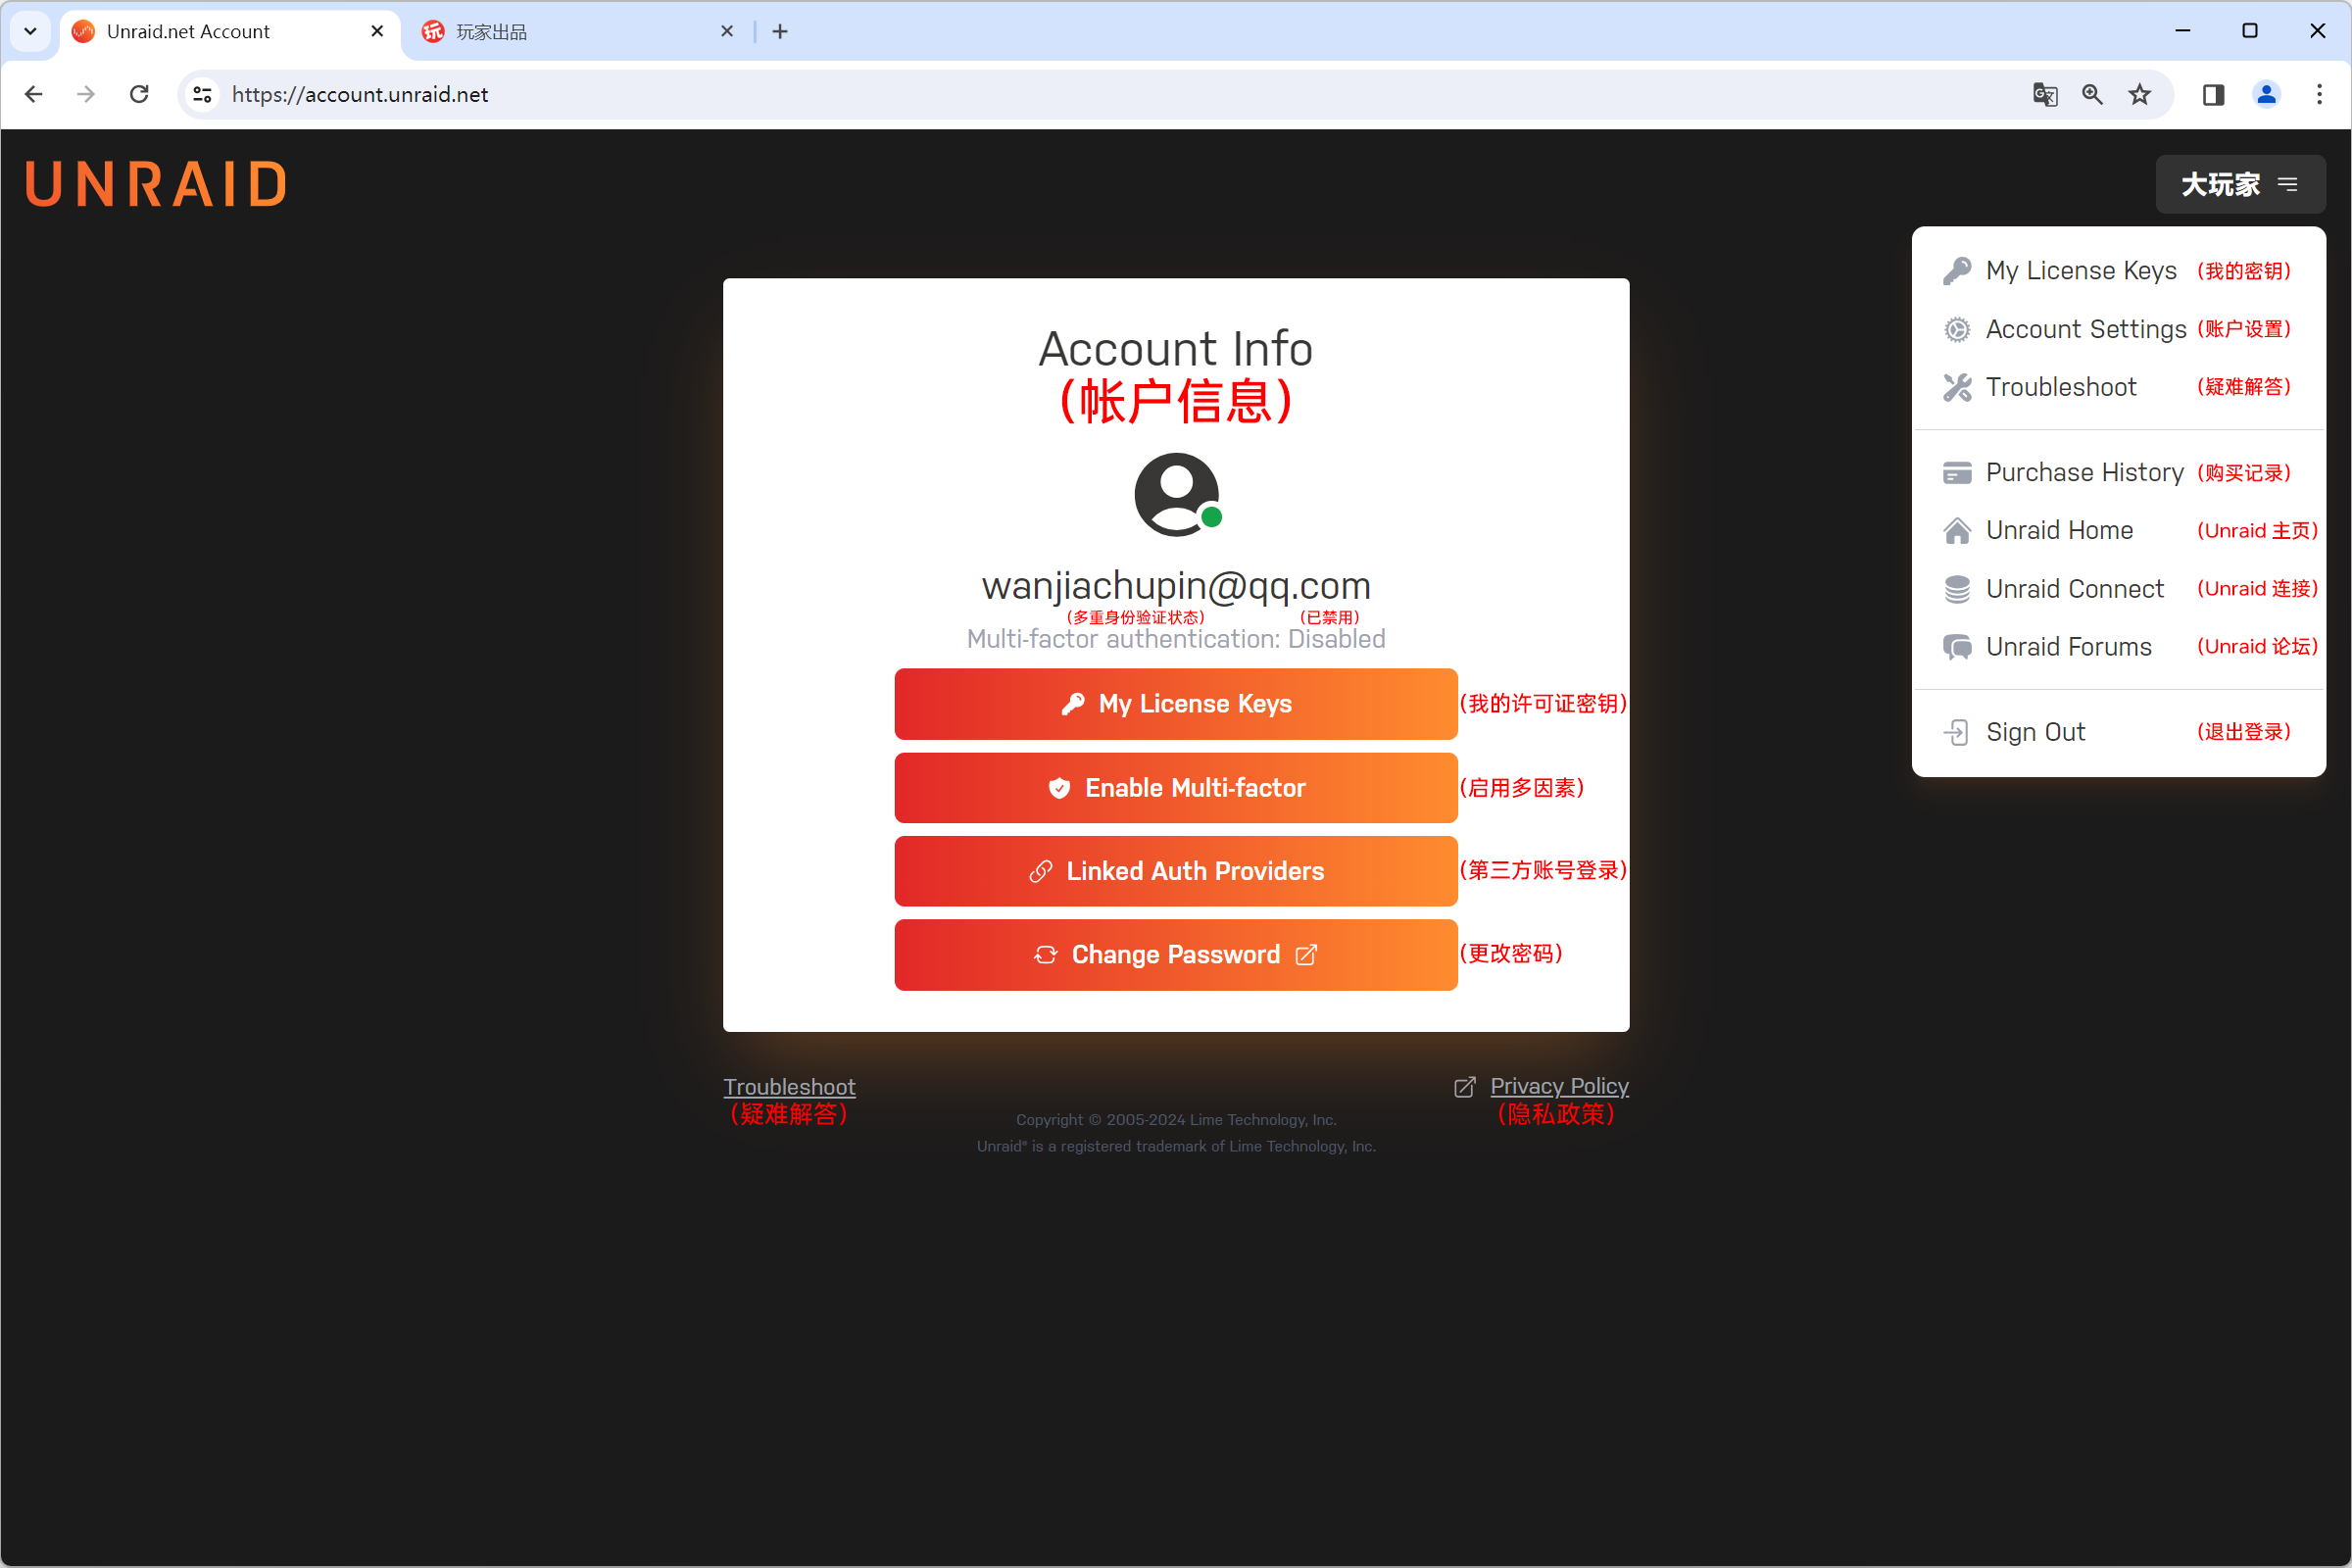Screen dimensions: 2352x1568
Task: Open the browser three-dot menu
Action: point(2319,94)
